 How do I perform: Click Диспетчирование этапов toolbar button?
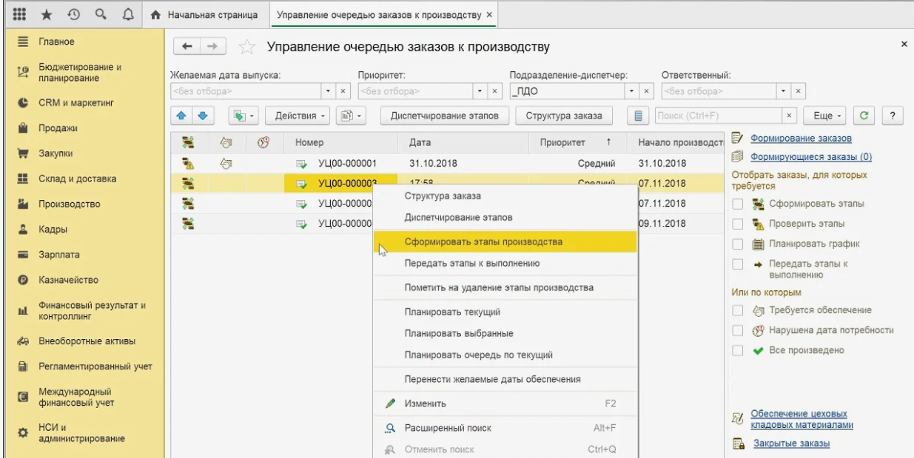point(445,115)
